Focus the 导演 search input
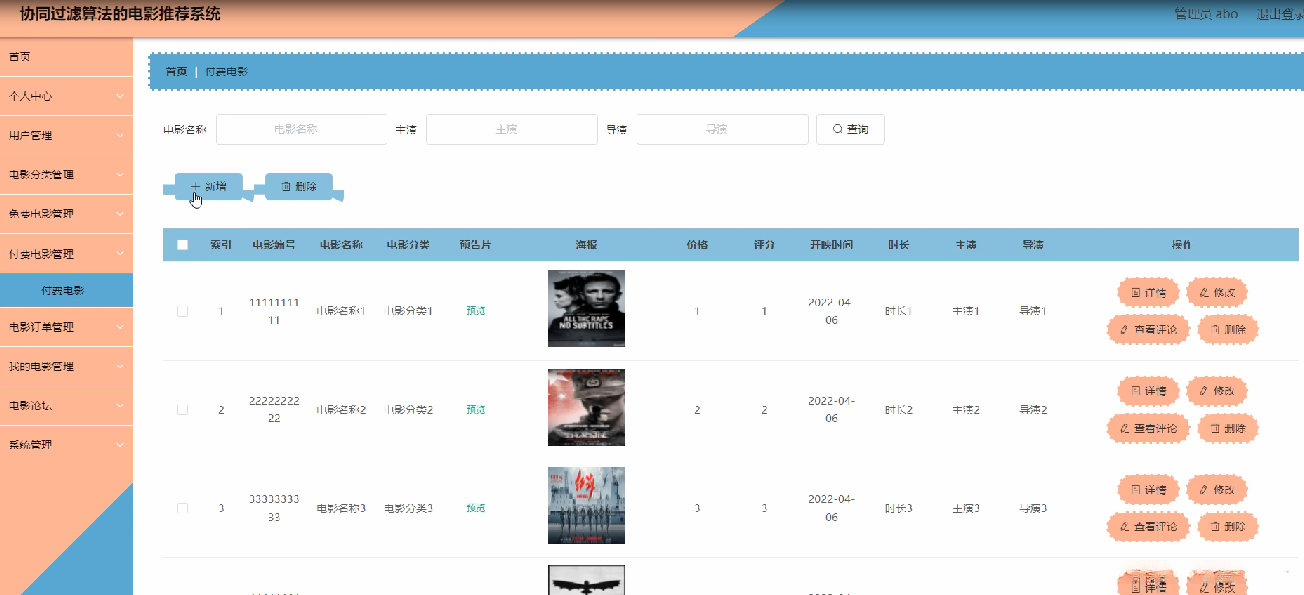The width and height of the screenshot is (1304, 595). click(x=722, y=129)
